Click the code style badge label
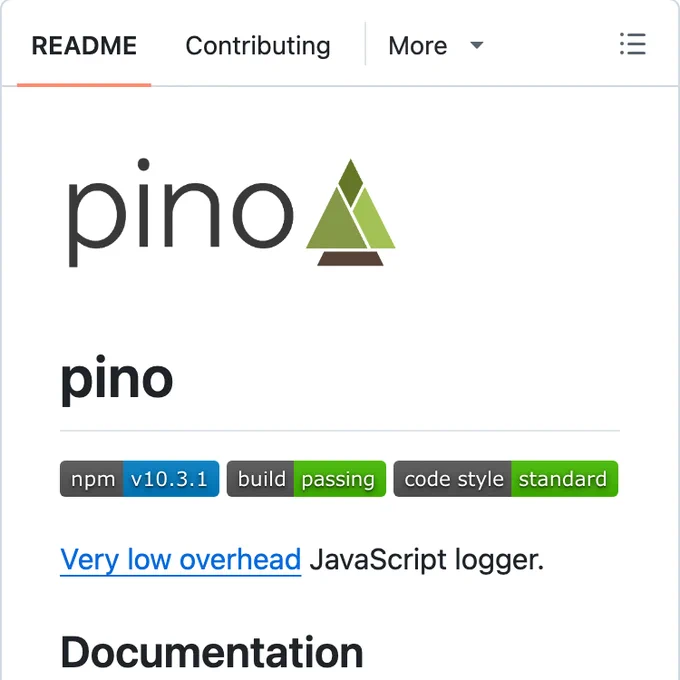The width and height of the screenshot is (680, 680). pos(453,479)
